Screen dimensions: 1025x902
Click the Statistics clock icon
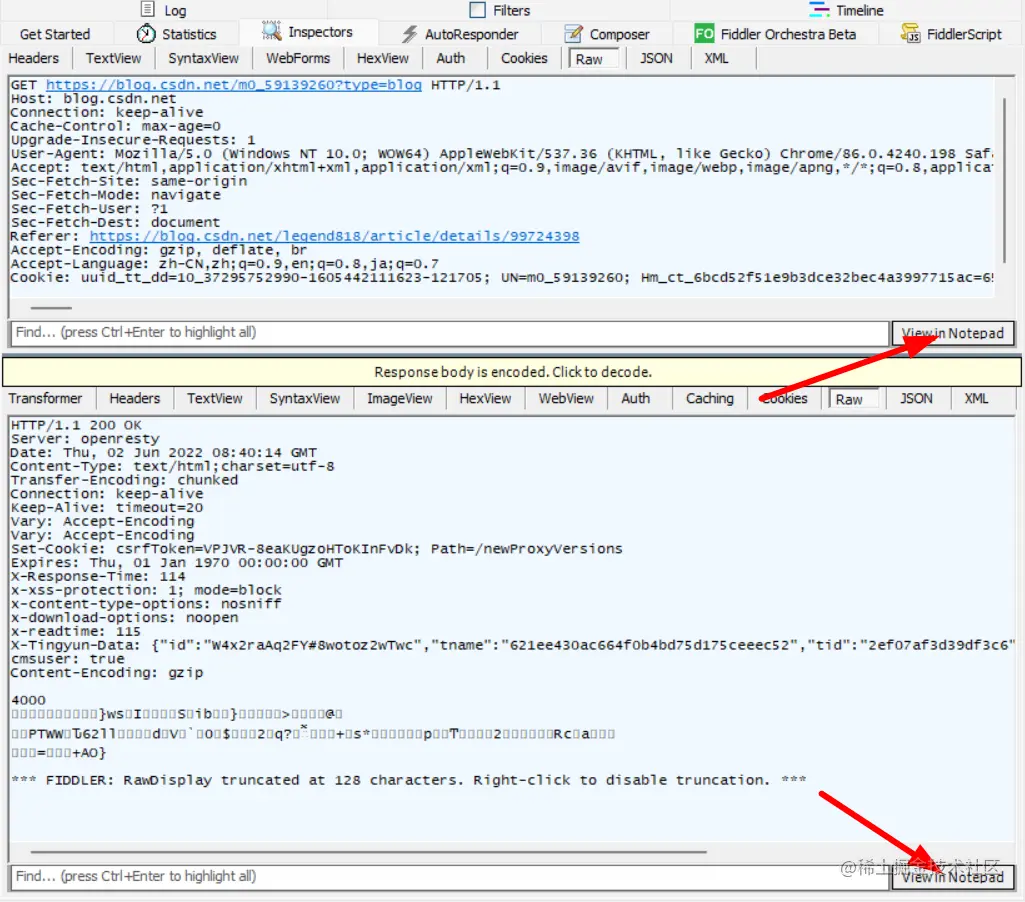click(x=146, y=34)
